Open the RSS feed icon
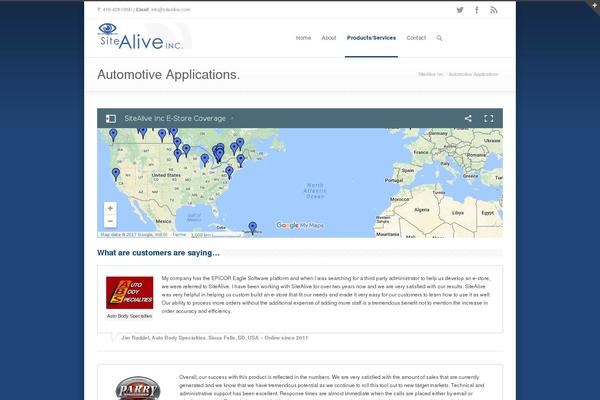 click(494, 10)
